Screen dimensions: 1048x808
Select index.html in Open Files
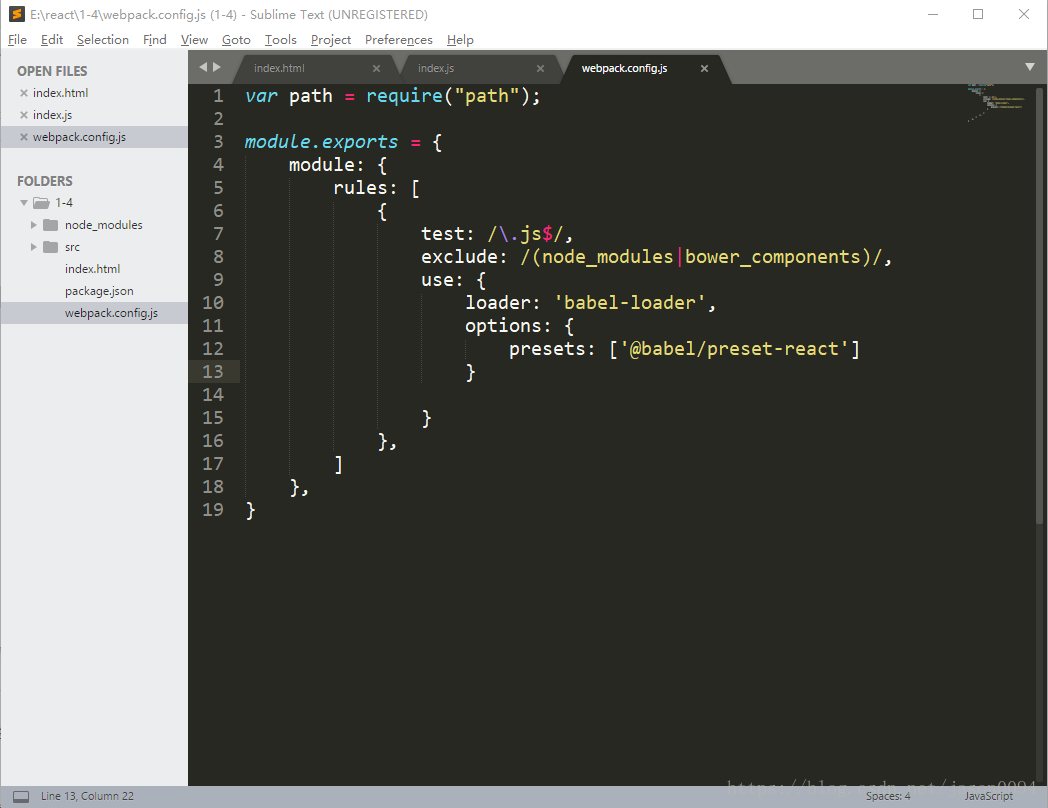coord(60,93)
